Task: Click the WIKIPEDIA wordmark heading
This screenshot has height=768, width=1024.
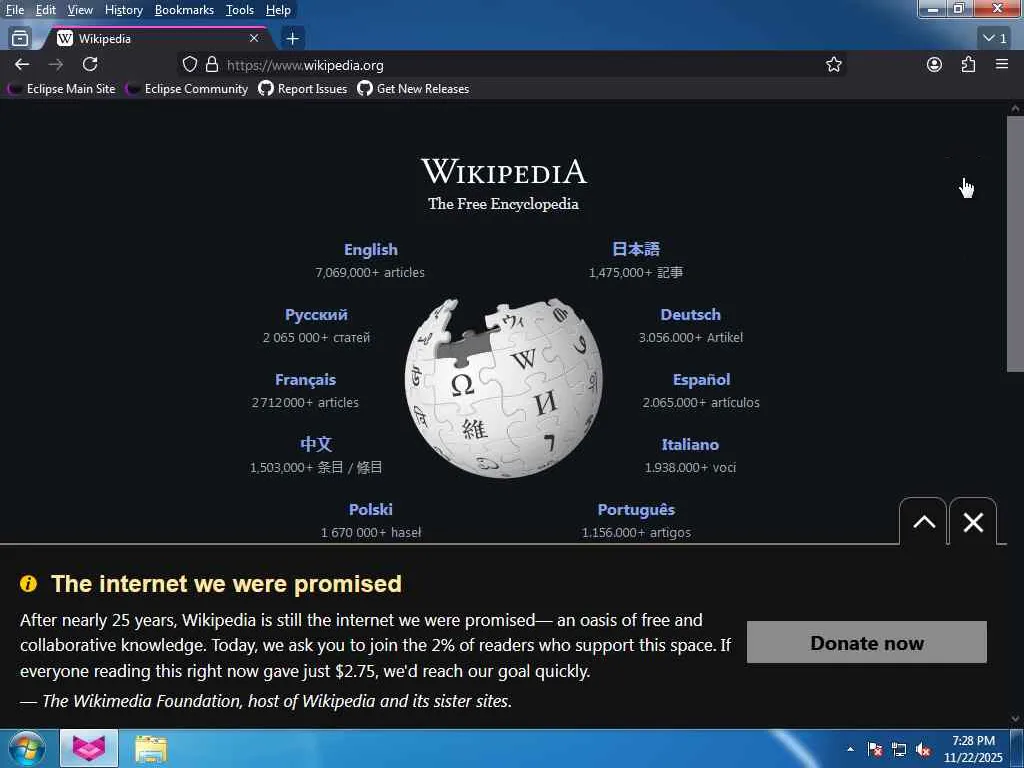Action: click(504, 172)
